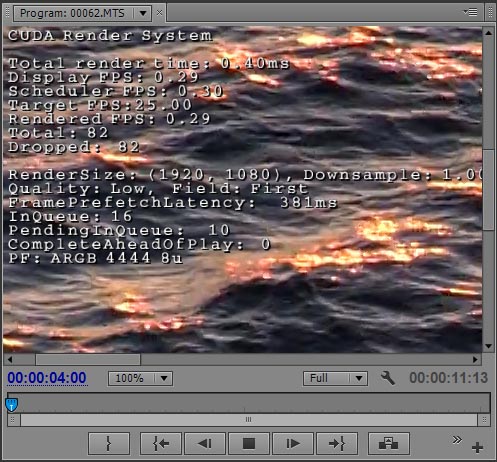The image size is (497, 462).
Task: Open the wrench settings menu
Action: [x=388, y=378]
